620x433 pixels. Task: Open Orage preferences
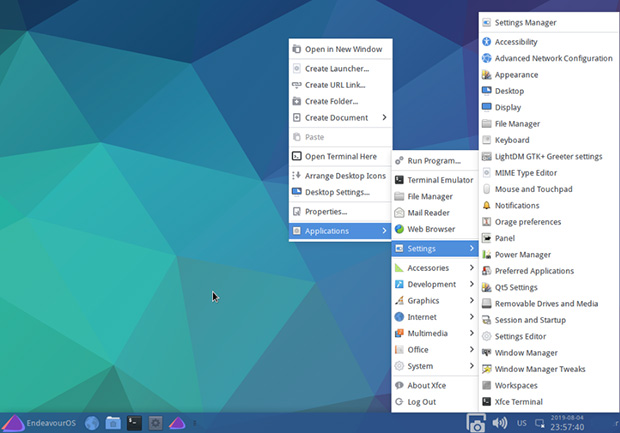pos(549,222)
